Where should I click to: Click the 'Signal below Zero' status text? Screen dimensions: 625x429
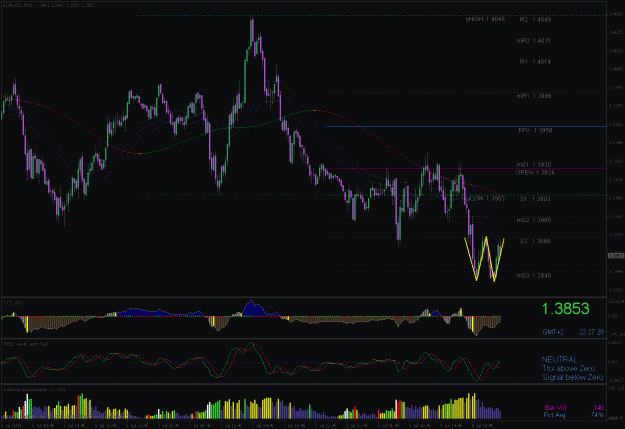tap(572, 377)
